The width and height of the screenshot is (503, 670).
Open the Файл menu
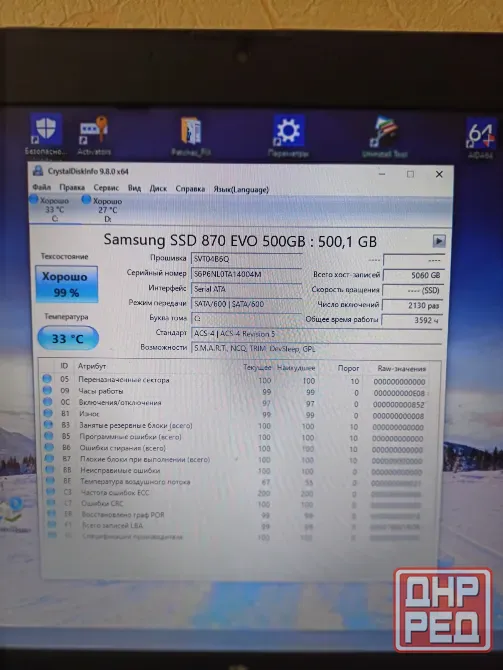[x=41, y=187]
